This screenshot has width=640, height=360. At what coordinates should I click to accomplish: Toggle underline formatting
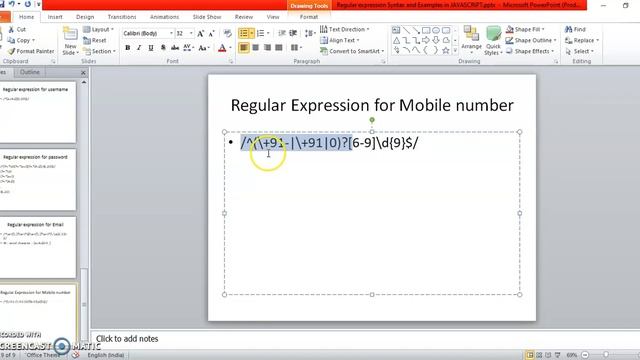tap(151, 48)
